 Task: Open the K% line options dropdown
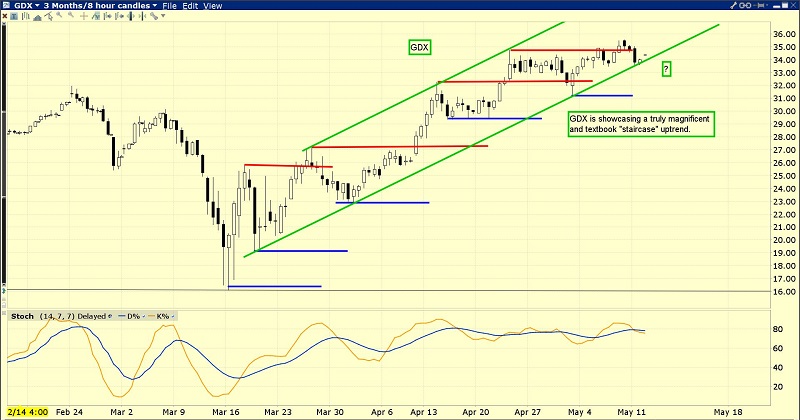173,316
